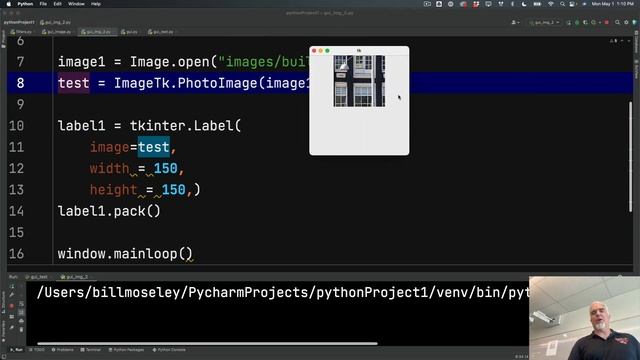Click the soft-wrap icon in Run panel

21,304
